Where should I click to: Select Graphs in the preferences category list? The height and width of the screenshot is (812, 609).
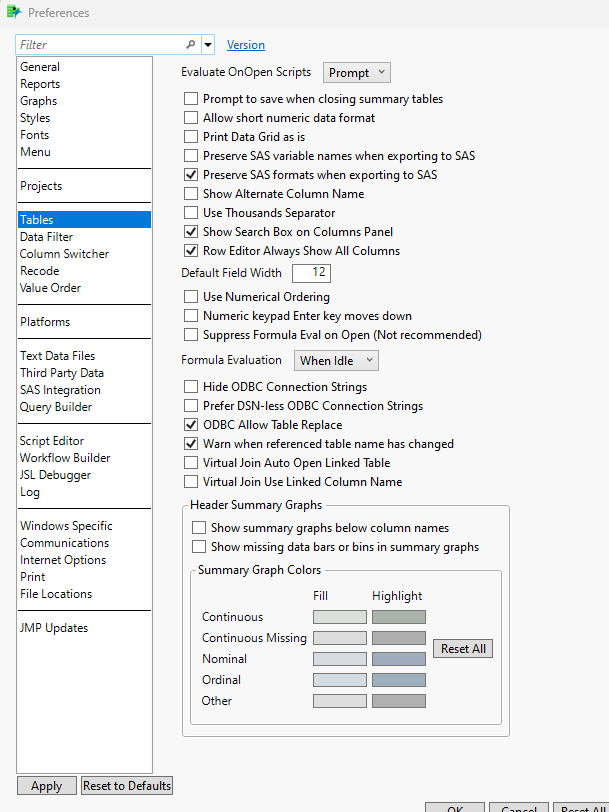(39, 101)
